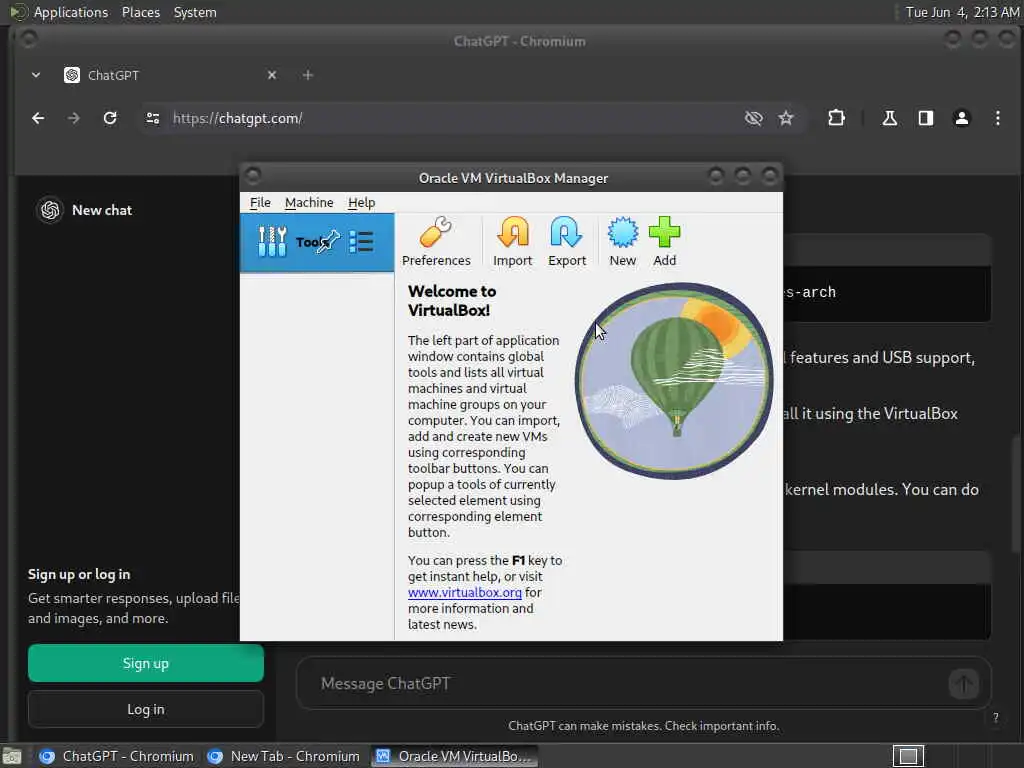Click the ChatGPT logo in sidebar
This screenshot has width=1024, height=768.
(50, 210)
